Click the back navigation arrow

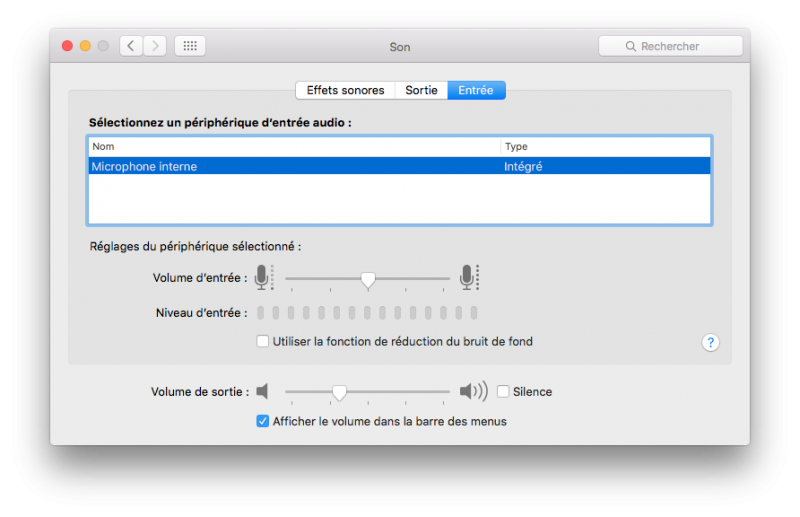[131, 46]
